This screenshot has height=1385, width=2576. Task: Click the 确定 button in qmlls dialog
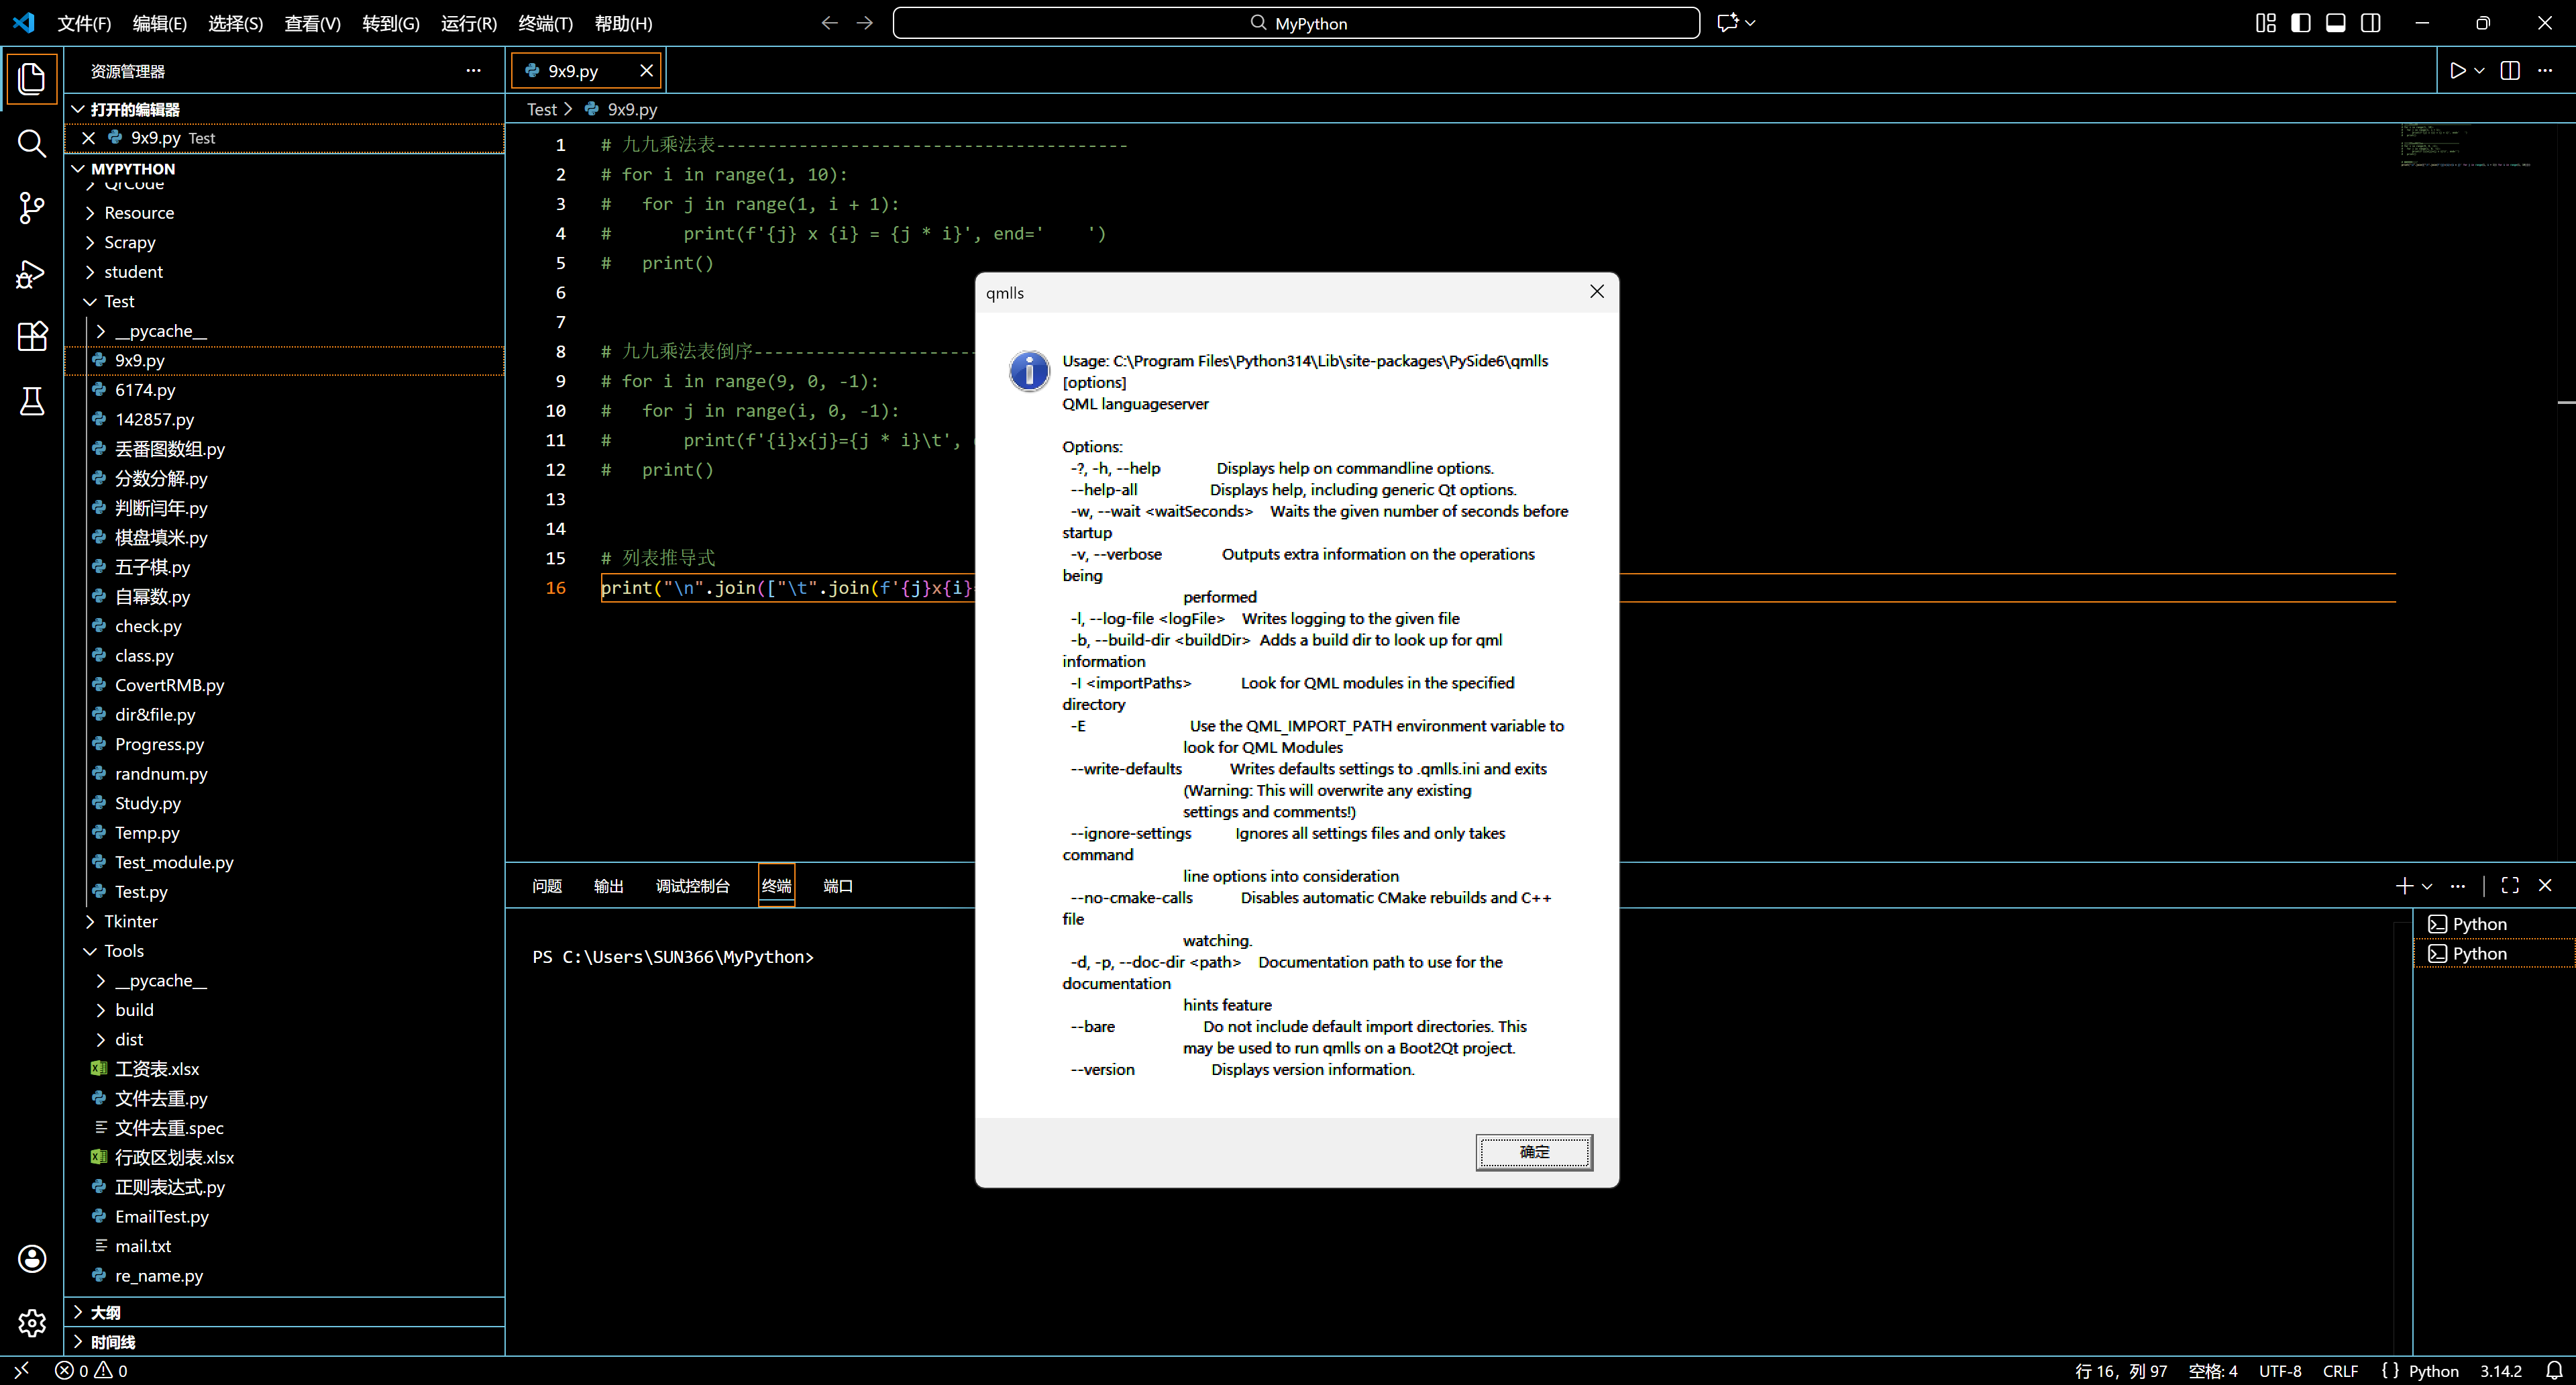click(x=1533, y=1152)
